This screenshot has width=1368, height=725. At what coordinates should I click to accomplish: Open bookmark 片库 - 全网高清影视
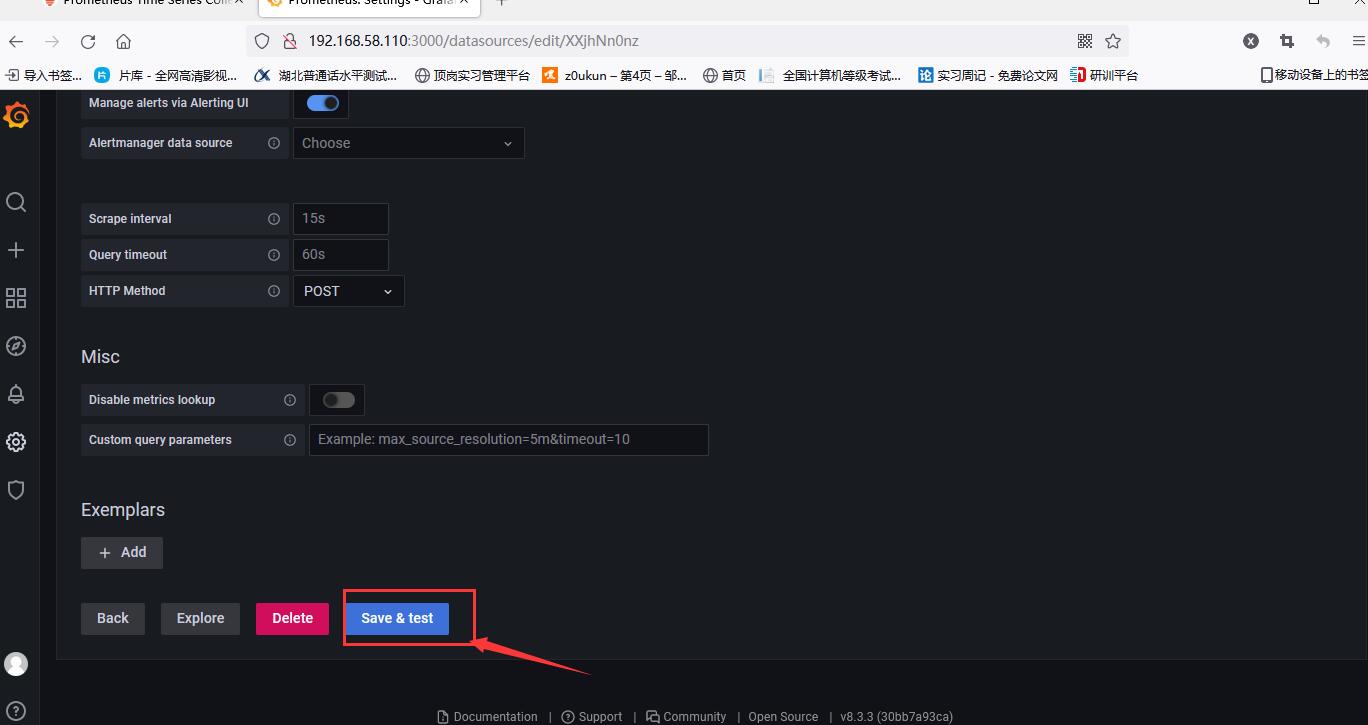[166, 75]
